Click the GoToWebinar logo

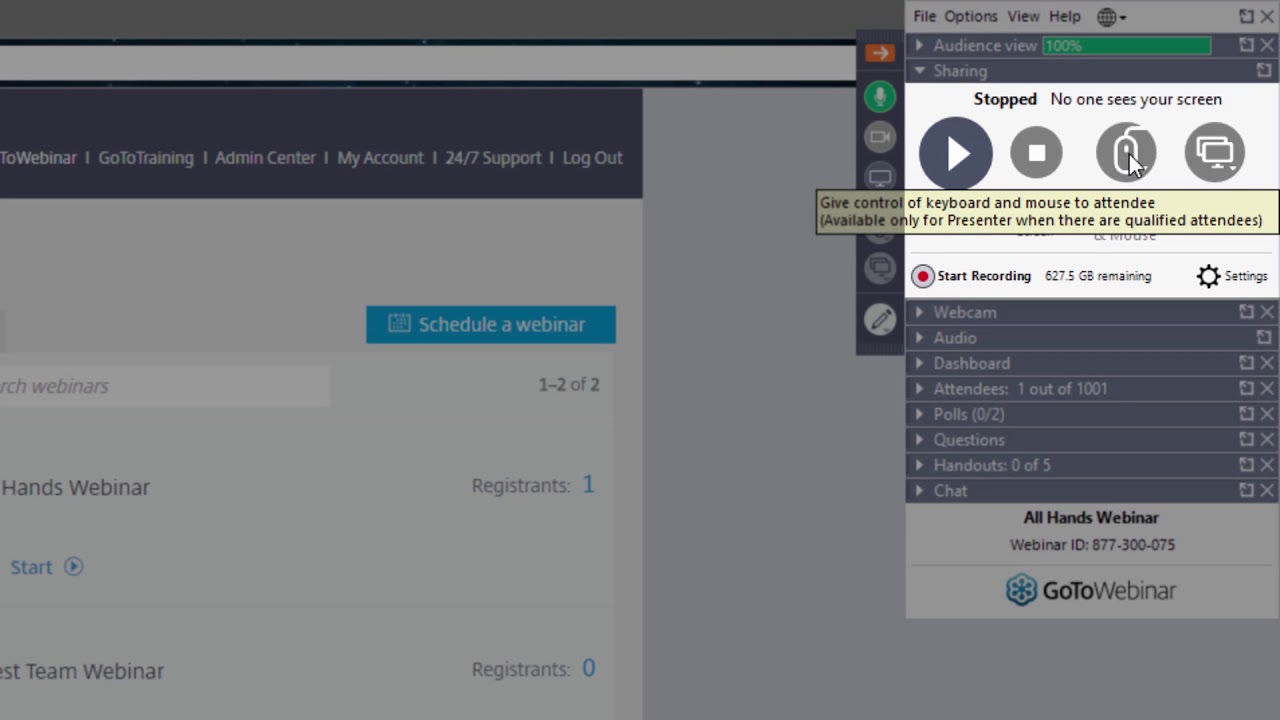pyautogui.click(x=1090, y=591)
